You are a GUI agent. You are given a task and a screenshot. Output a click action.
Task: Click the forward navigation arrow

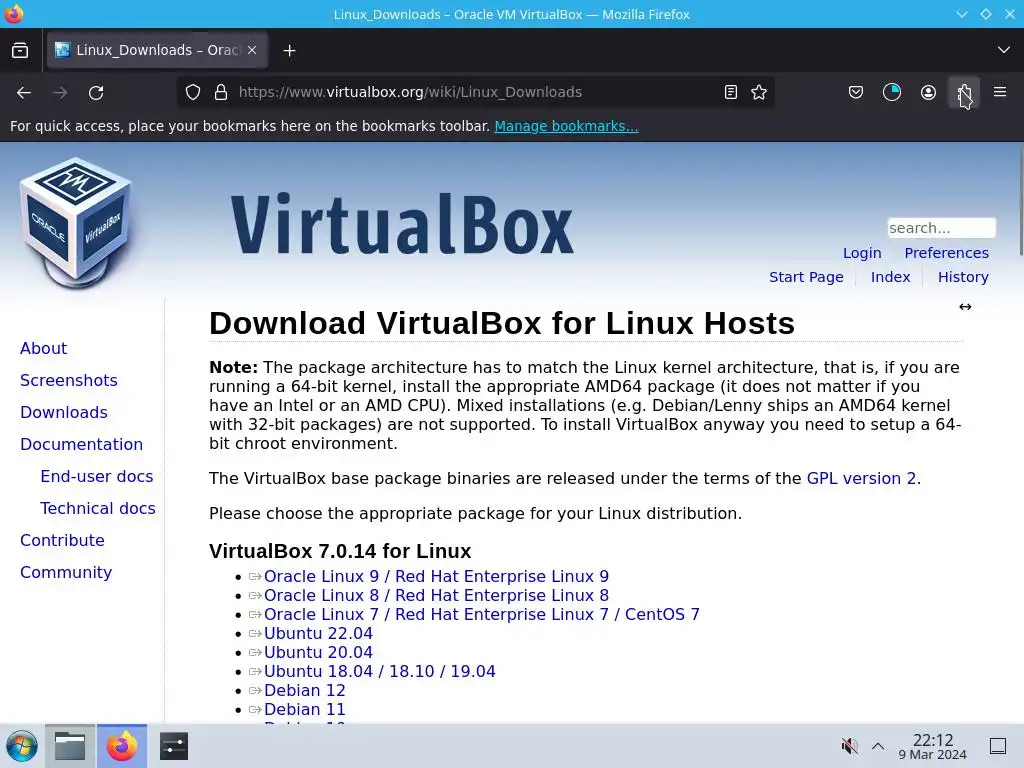click(60, 93)
